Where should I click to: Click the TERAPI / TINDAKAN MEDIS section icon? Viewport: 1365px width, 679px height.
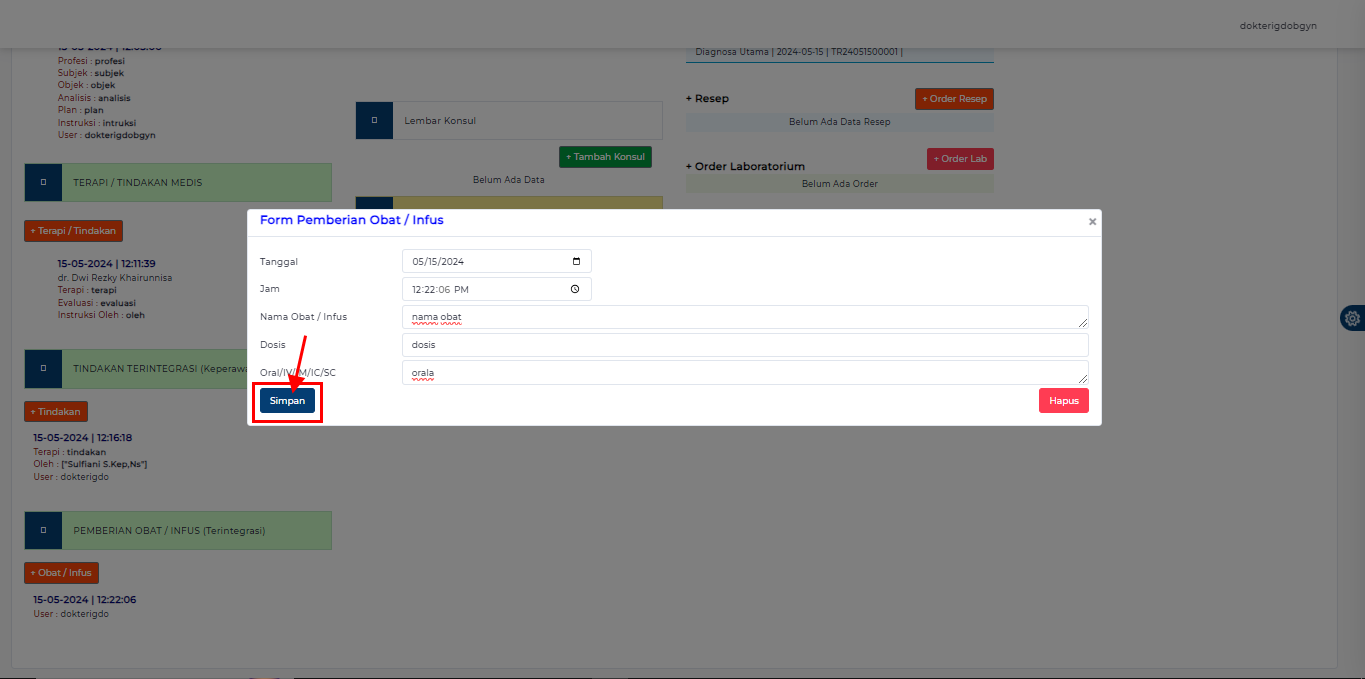[x=43, y=182]
